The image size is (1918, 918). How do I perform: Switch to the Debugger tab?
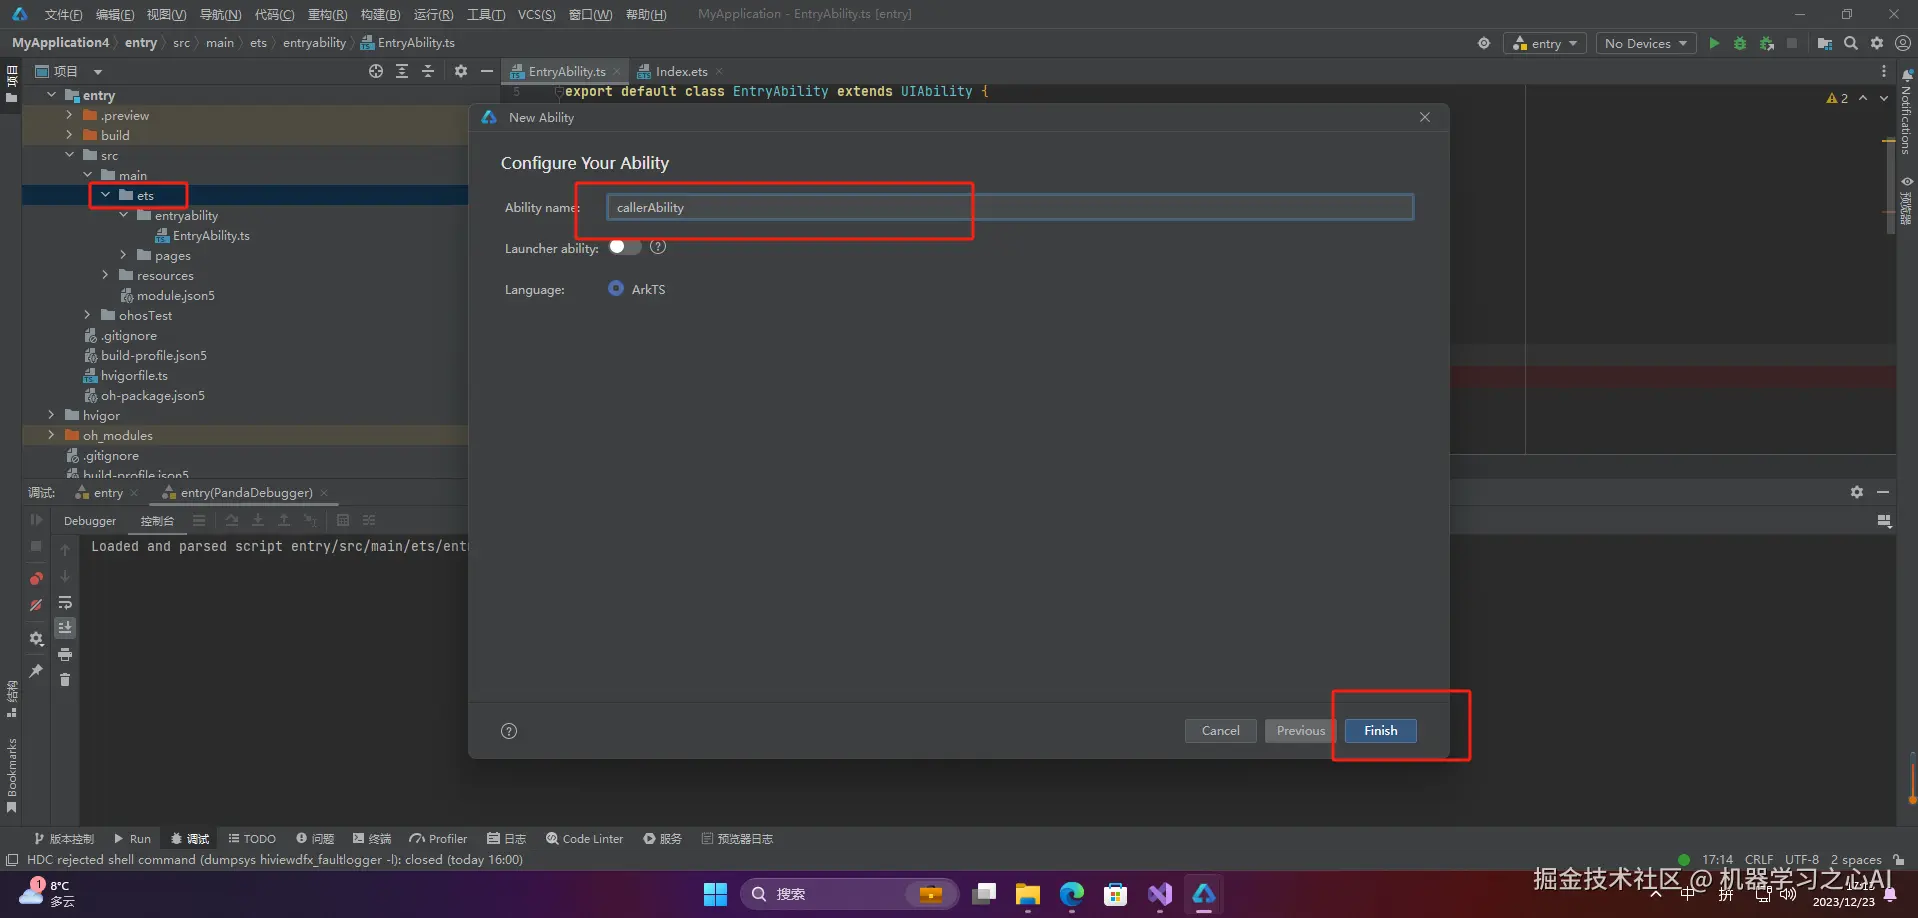(x=90, y=520)
